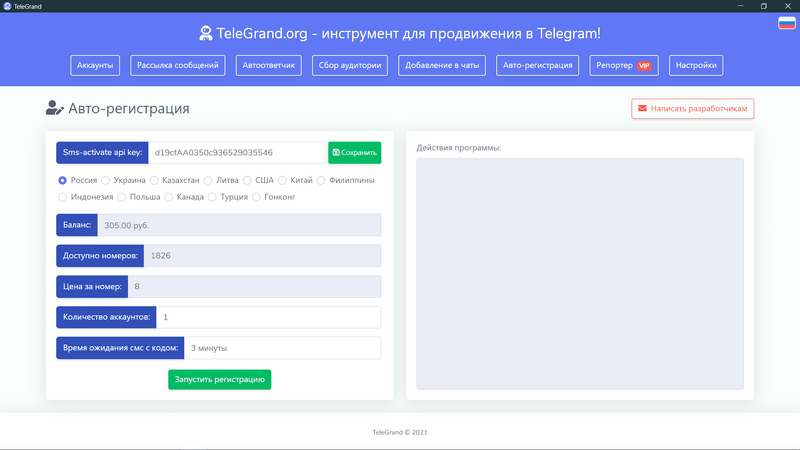Click Сохранить to save the api key
The height and width of the screenshot is (450, 800).
[355, 153]
